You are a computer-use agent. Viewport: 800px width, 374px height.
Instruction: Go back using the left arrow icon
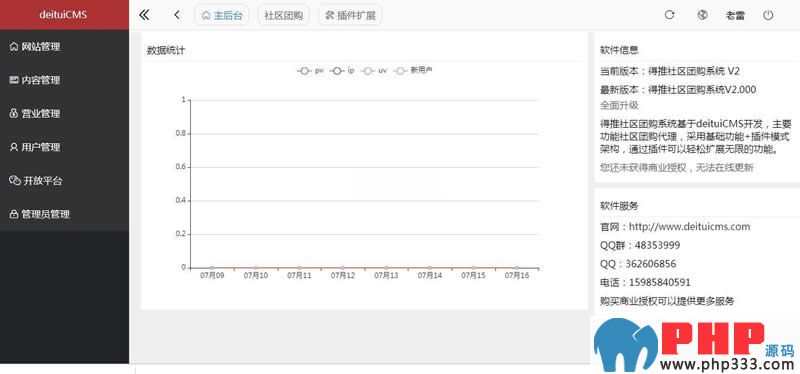[177, 15]
